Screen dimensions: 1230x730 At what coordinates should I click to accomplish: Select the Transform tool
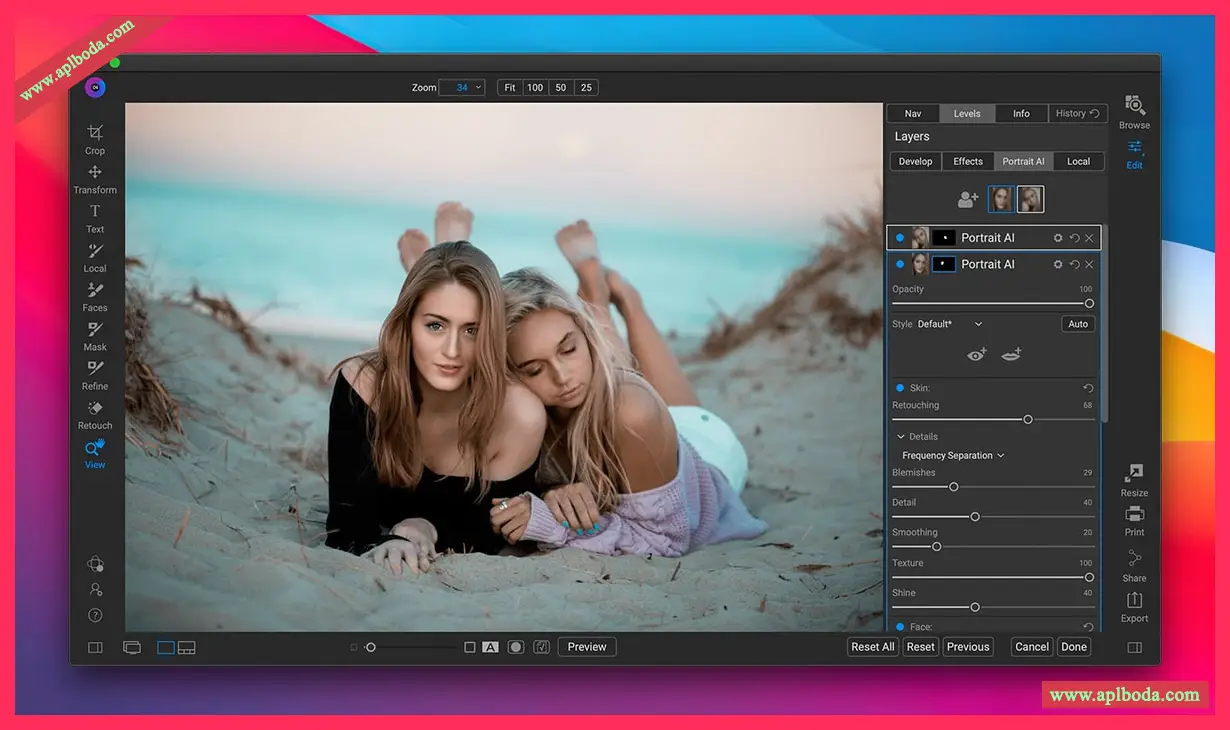tap(95, 177)
